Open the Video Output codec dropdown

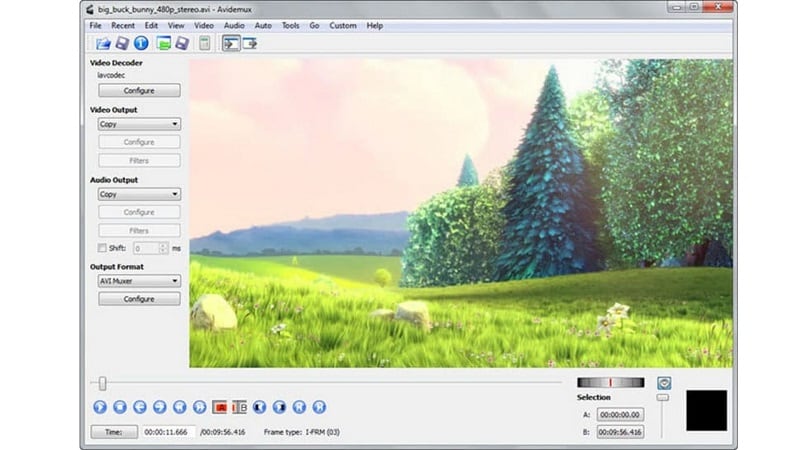pos(139,124)
